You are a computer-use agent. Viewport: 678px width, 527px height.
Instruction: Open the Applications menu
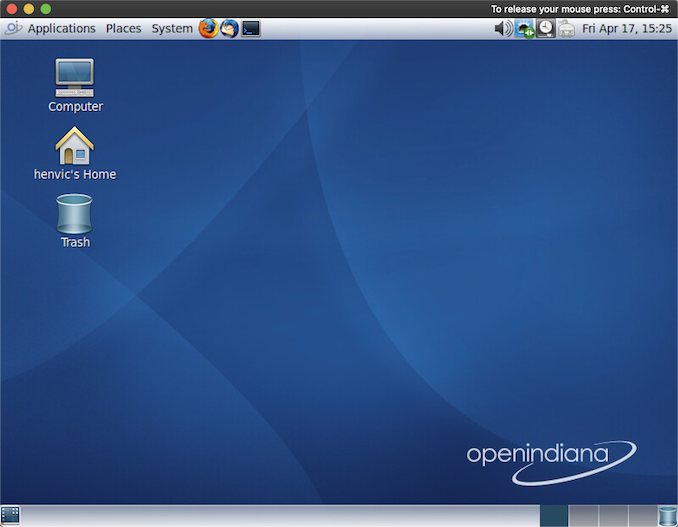click(x=61, y=29)
